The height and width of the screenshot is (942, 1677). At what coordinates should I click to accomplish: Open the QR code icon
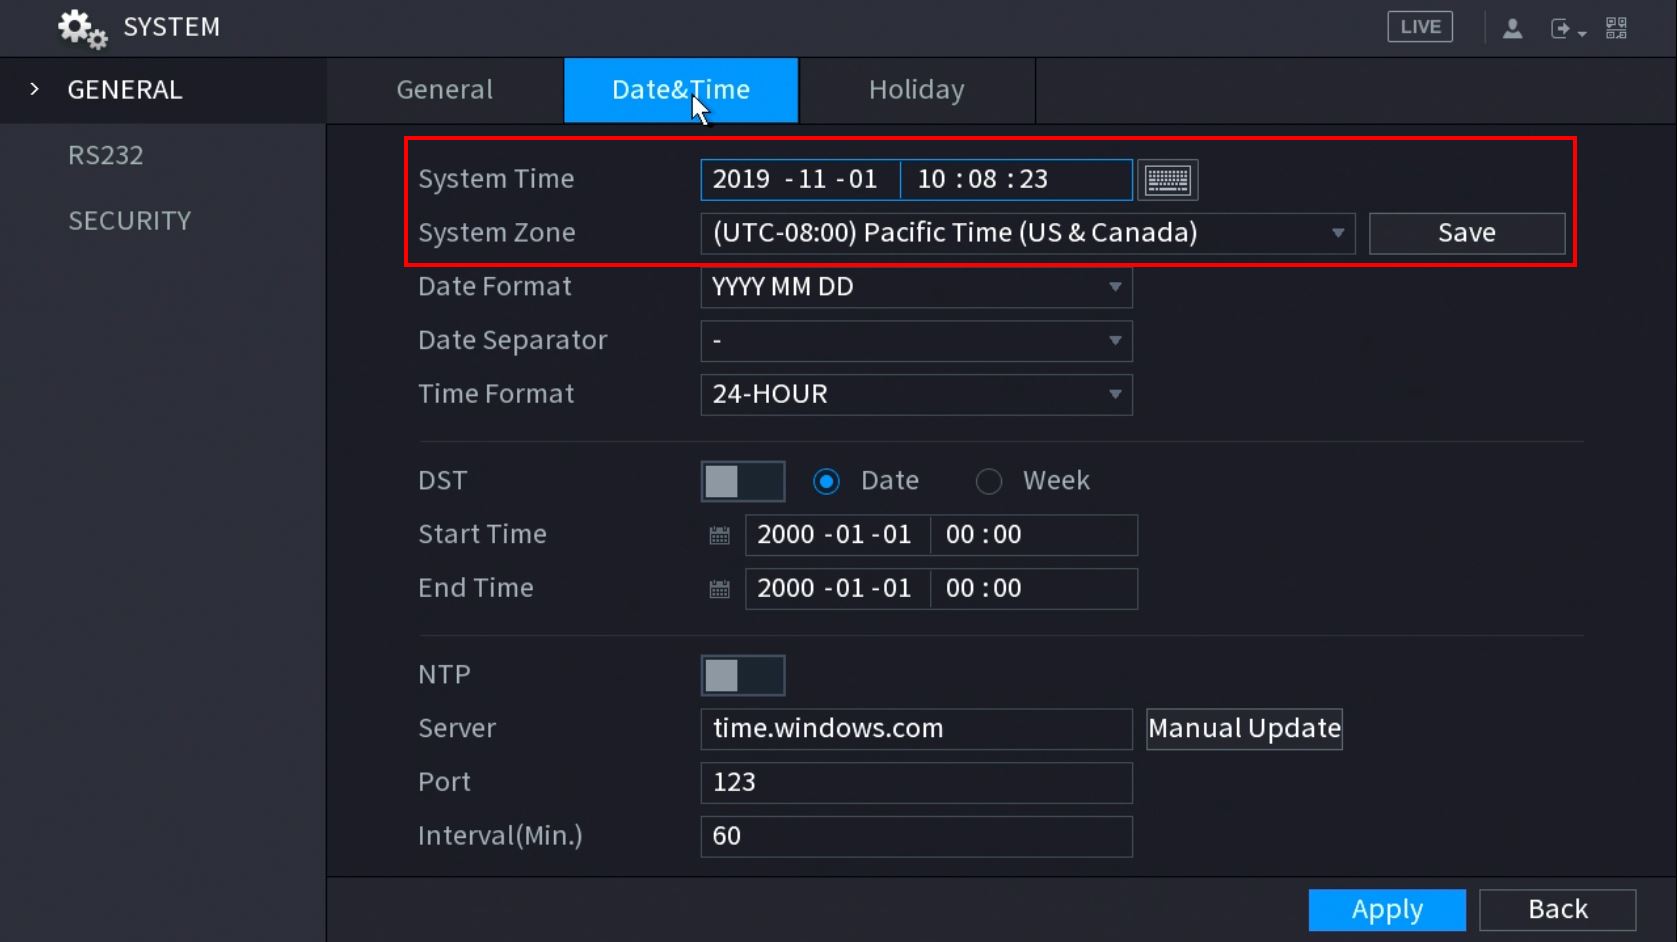1616,28
